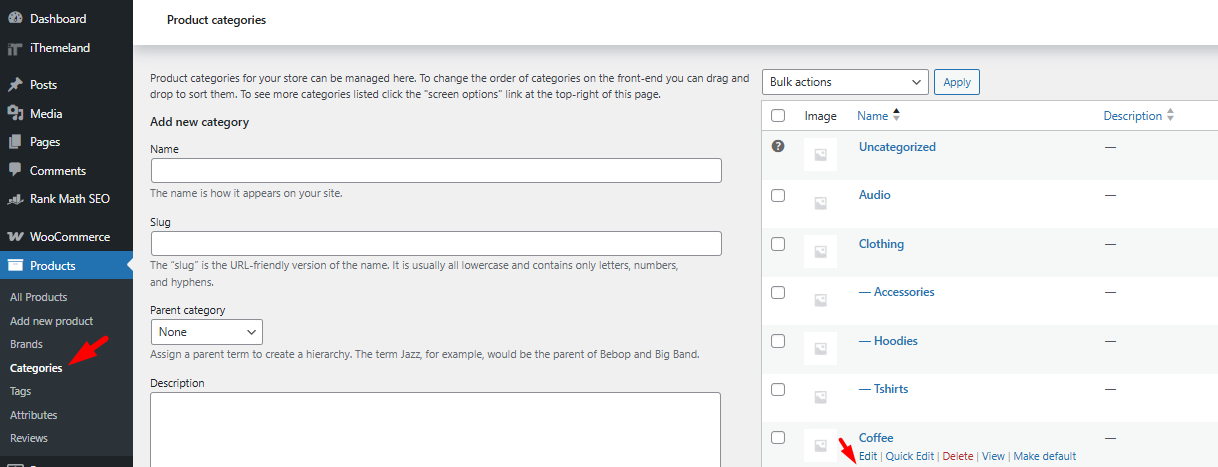Click the Dashboard gauge icon
The height and width of the screenshot is (467, 1218).
15,19
